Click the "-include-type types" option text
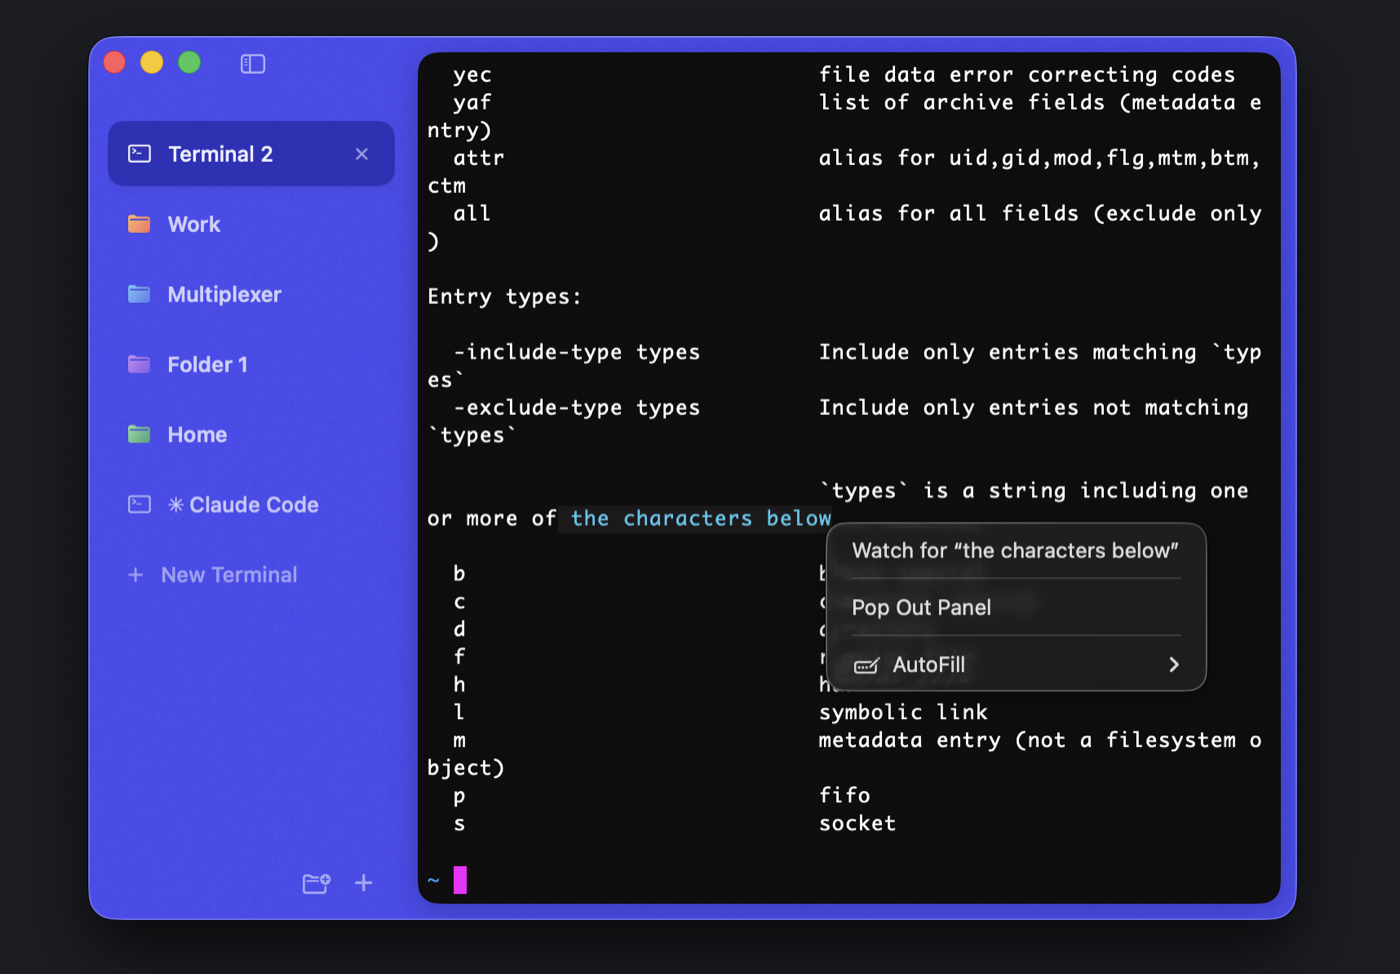The width and height of the screenshot is (1400, 974). (x=577, y=352)
